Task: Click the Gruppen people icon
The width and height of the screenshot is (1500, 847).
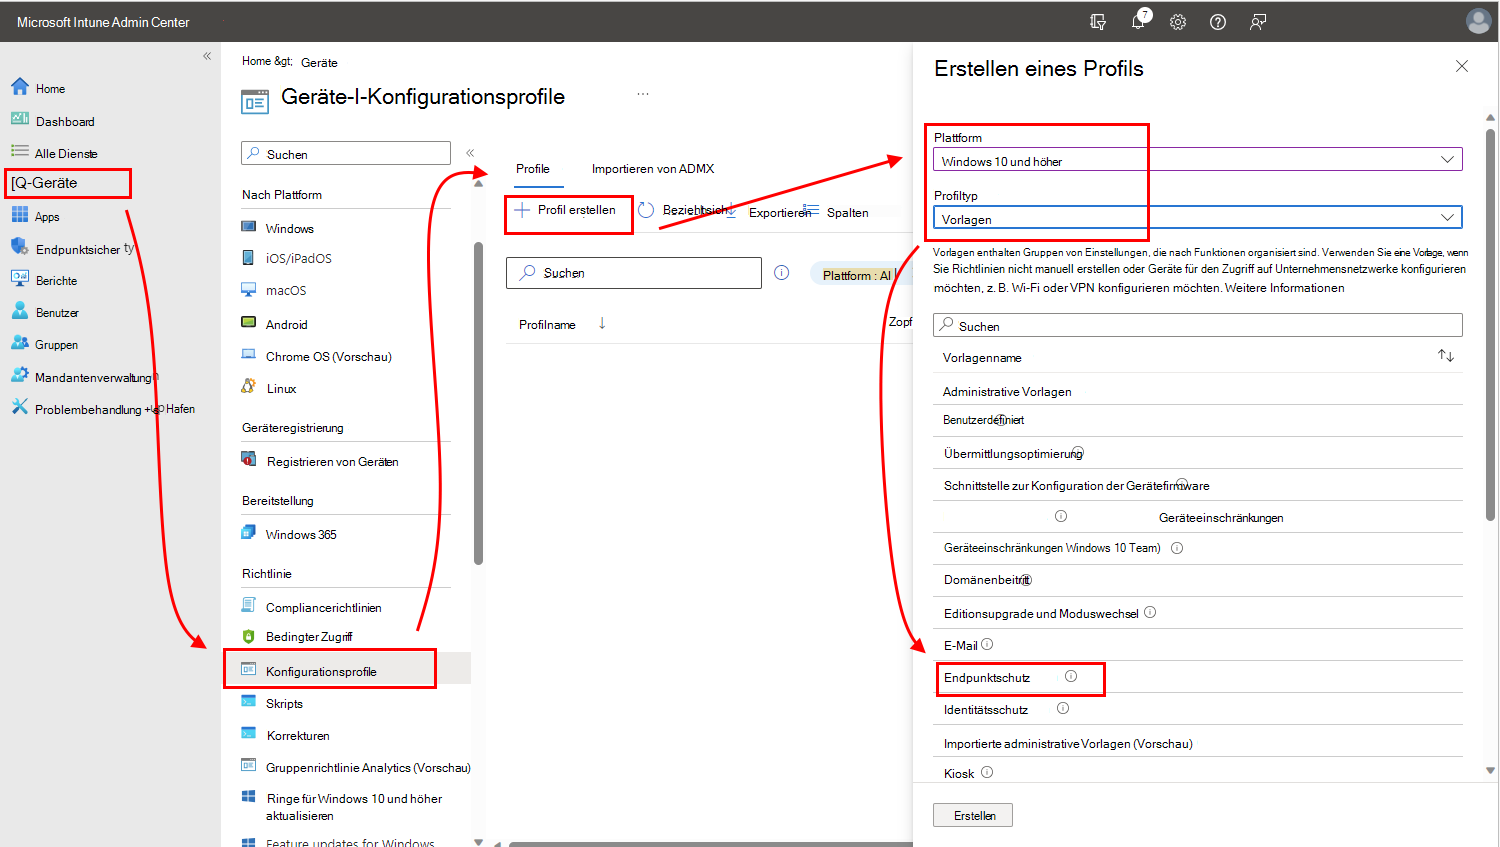Action: click(20, 343)
